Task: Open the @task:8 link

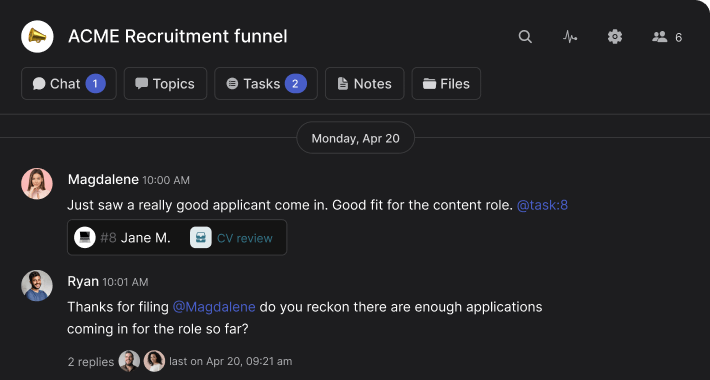Action: [x=542, y=205]
